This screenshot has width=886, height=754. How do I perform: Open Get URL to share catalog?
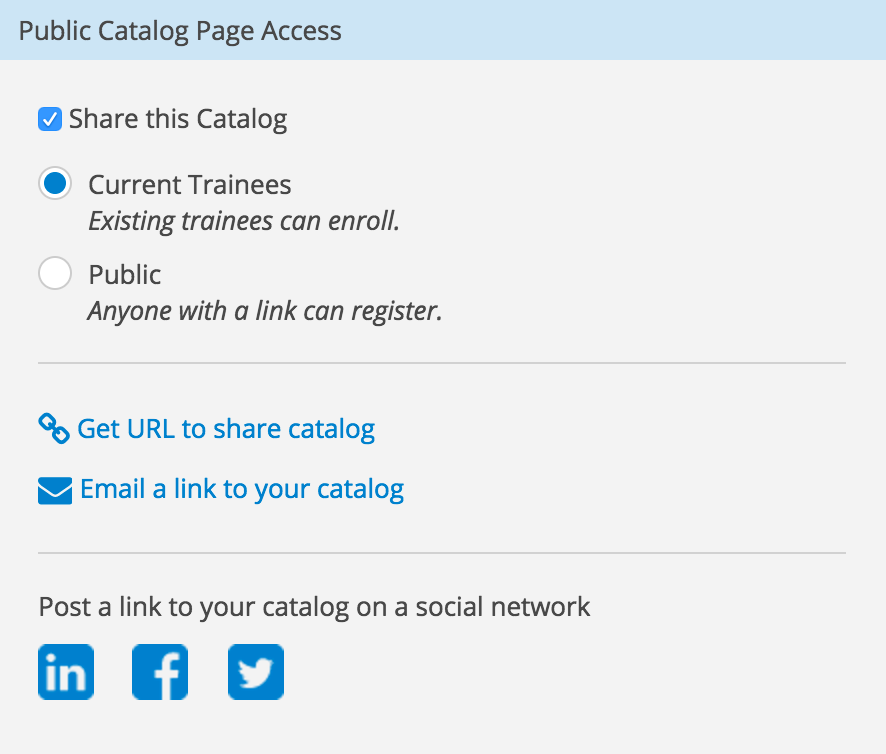227,428
